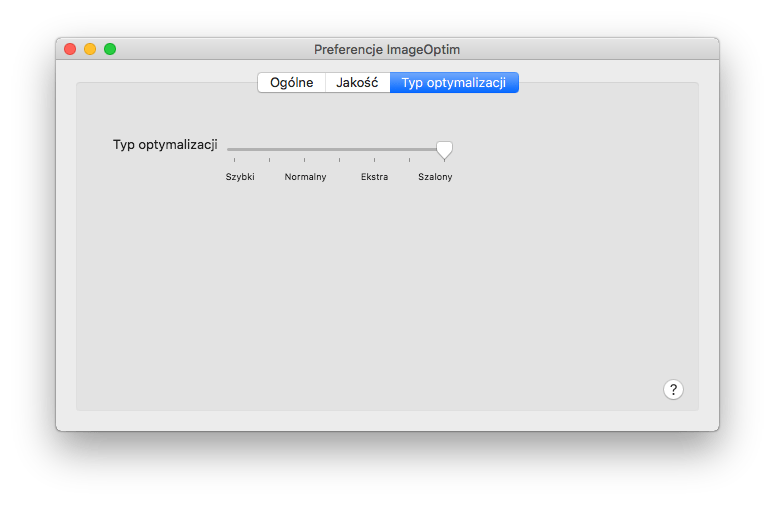Set slider to Ekstra tick mark
The height and width of the screenshot is (505, 775).
point(375,160)
